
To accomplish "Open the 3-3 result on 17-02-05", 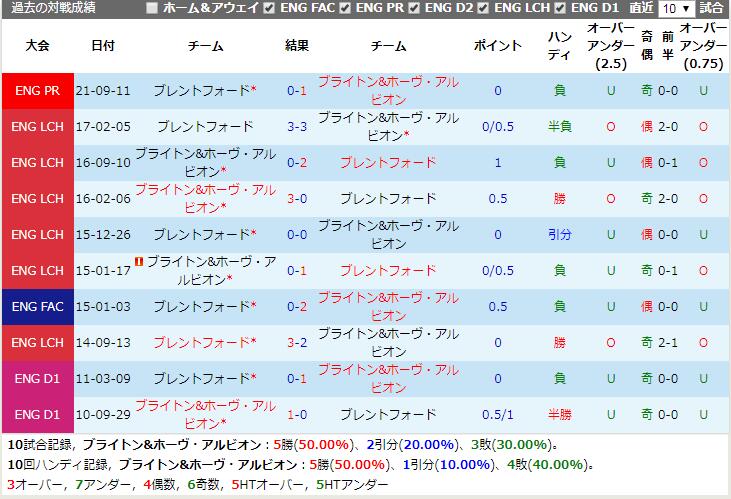I will 297,126.
